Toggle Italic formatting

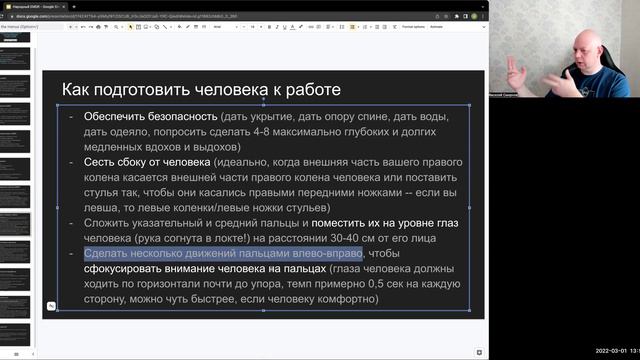(277, 27)
